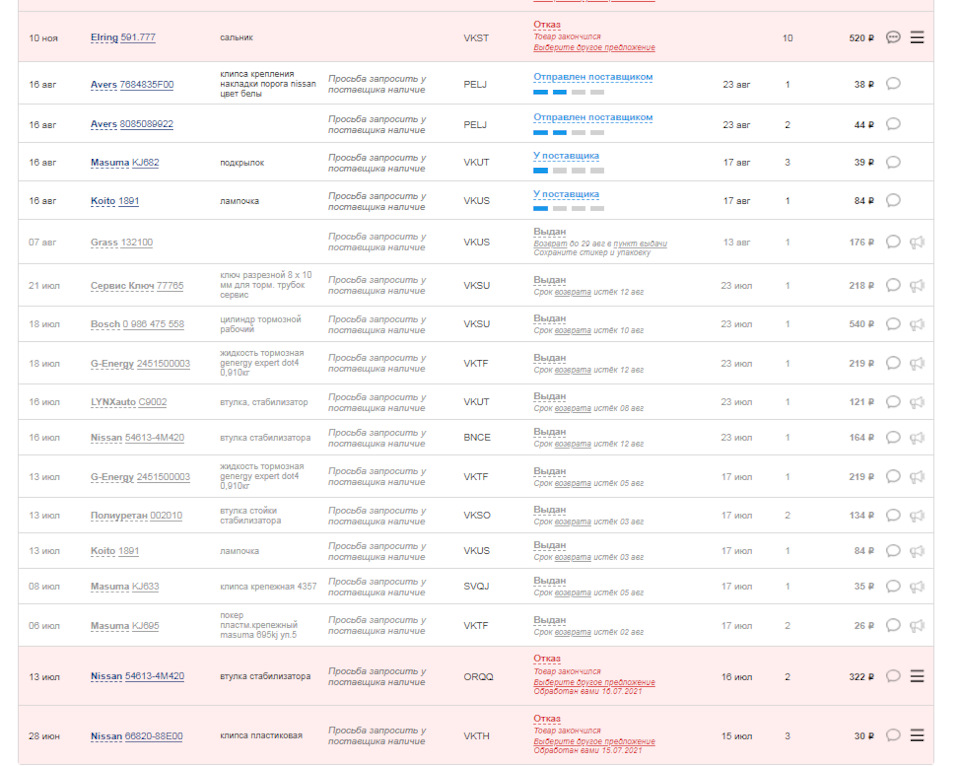Open comment bubble on the BNCE Nissan 54613-4M420 row
960x766 pixels.
(893, 437)
